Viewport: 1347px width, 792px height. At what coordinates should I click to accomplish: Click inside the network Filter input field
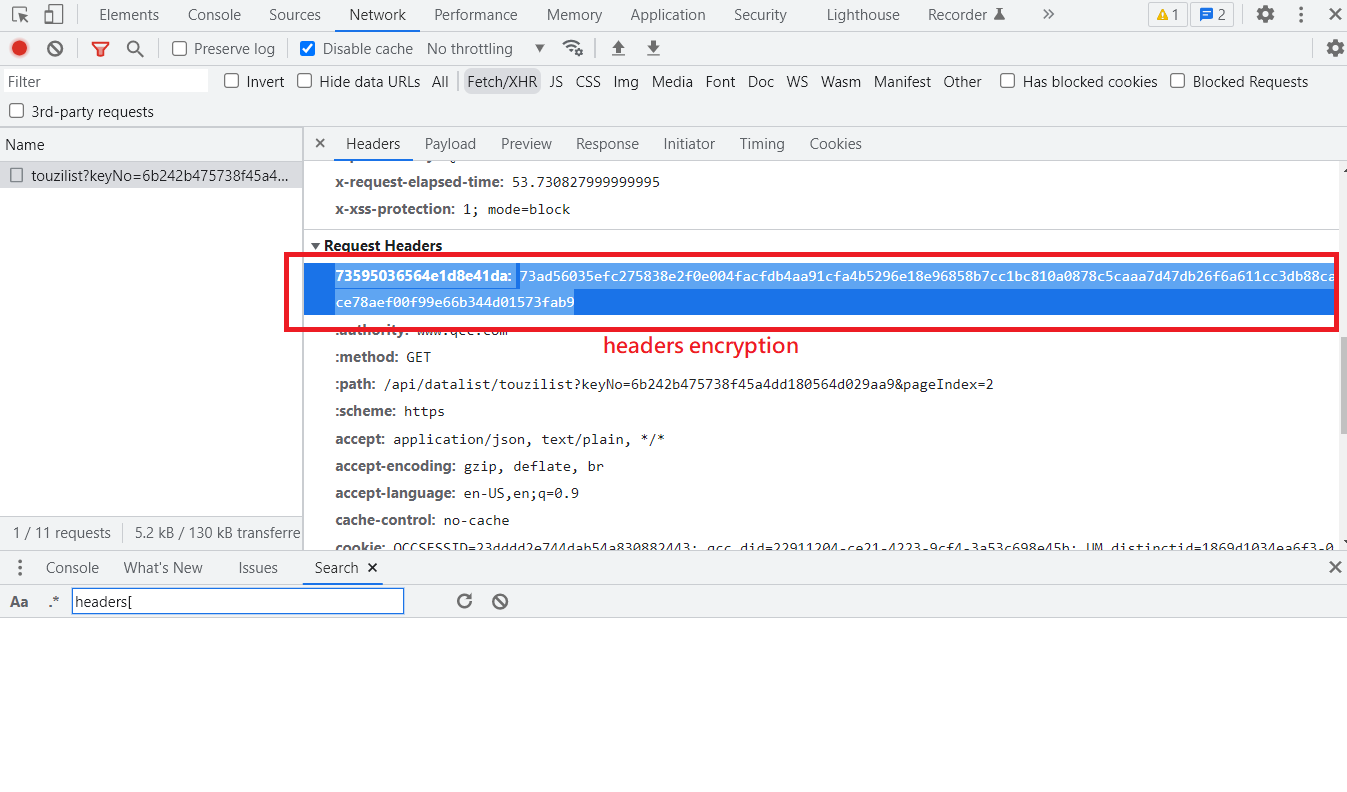click(105, 81)
